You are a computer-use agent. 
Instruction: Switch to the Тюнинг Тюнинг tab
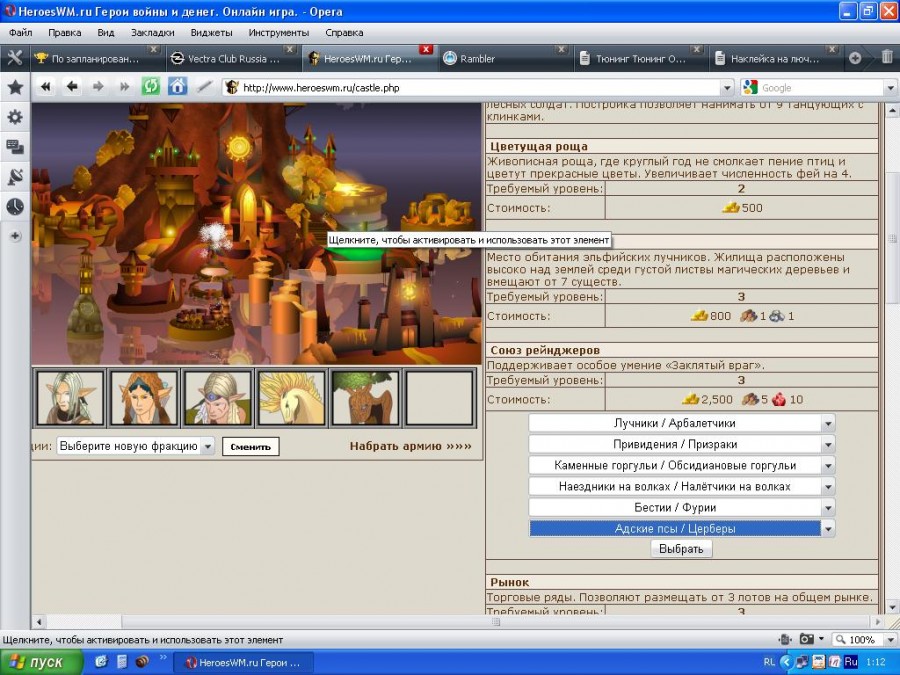pyautogui.click(x=640, y=59)
